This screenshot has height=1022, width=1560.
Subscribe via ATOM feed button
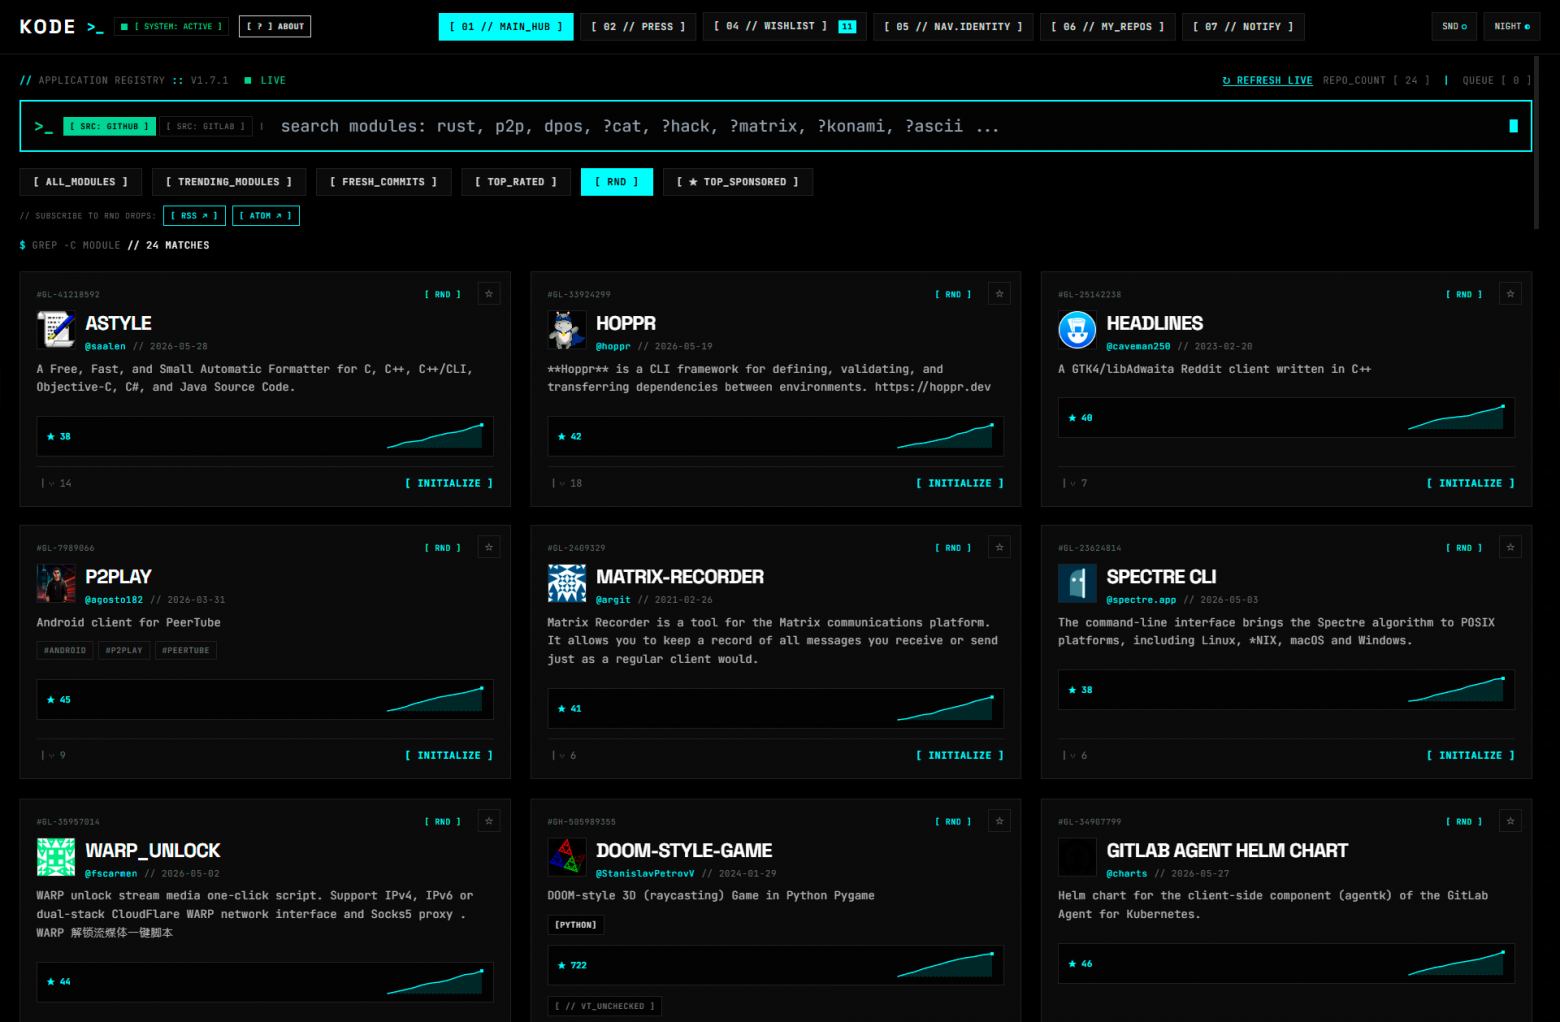(x=266, y=216)
